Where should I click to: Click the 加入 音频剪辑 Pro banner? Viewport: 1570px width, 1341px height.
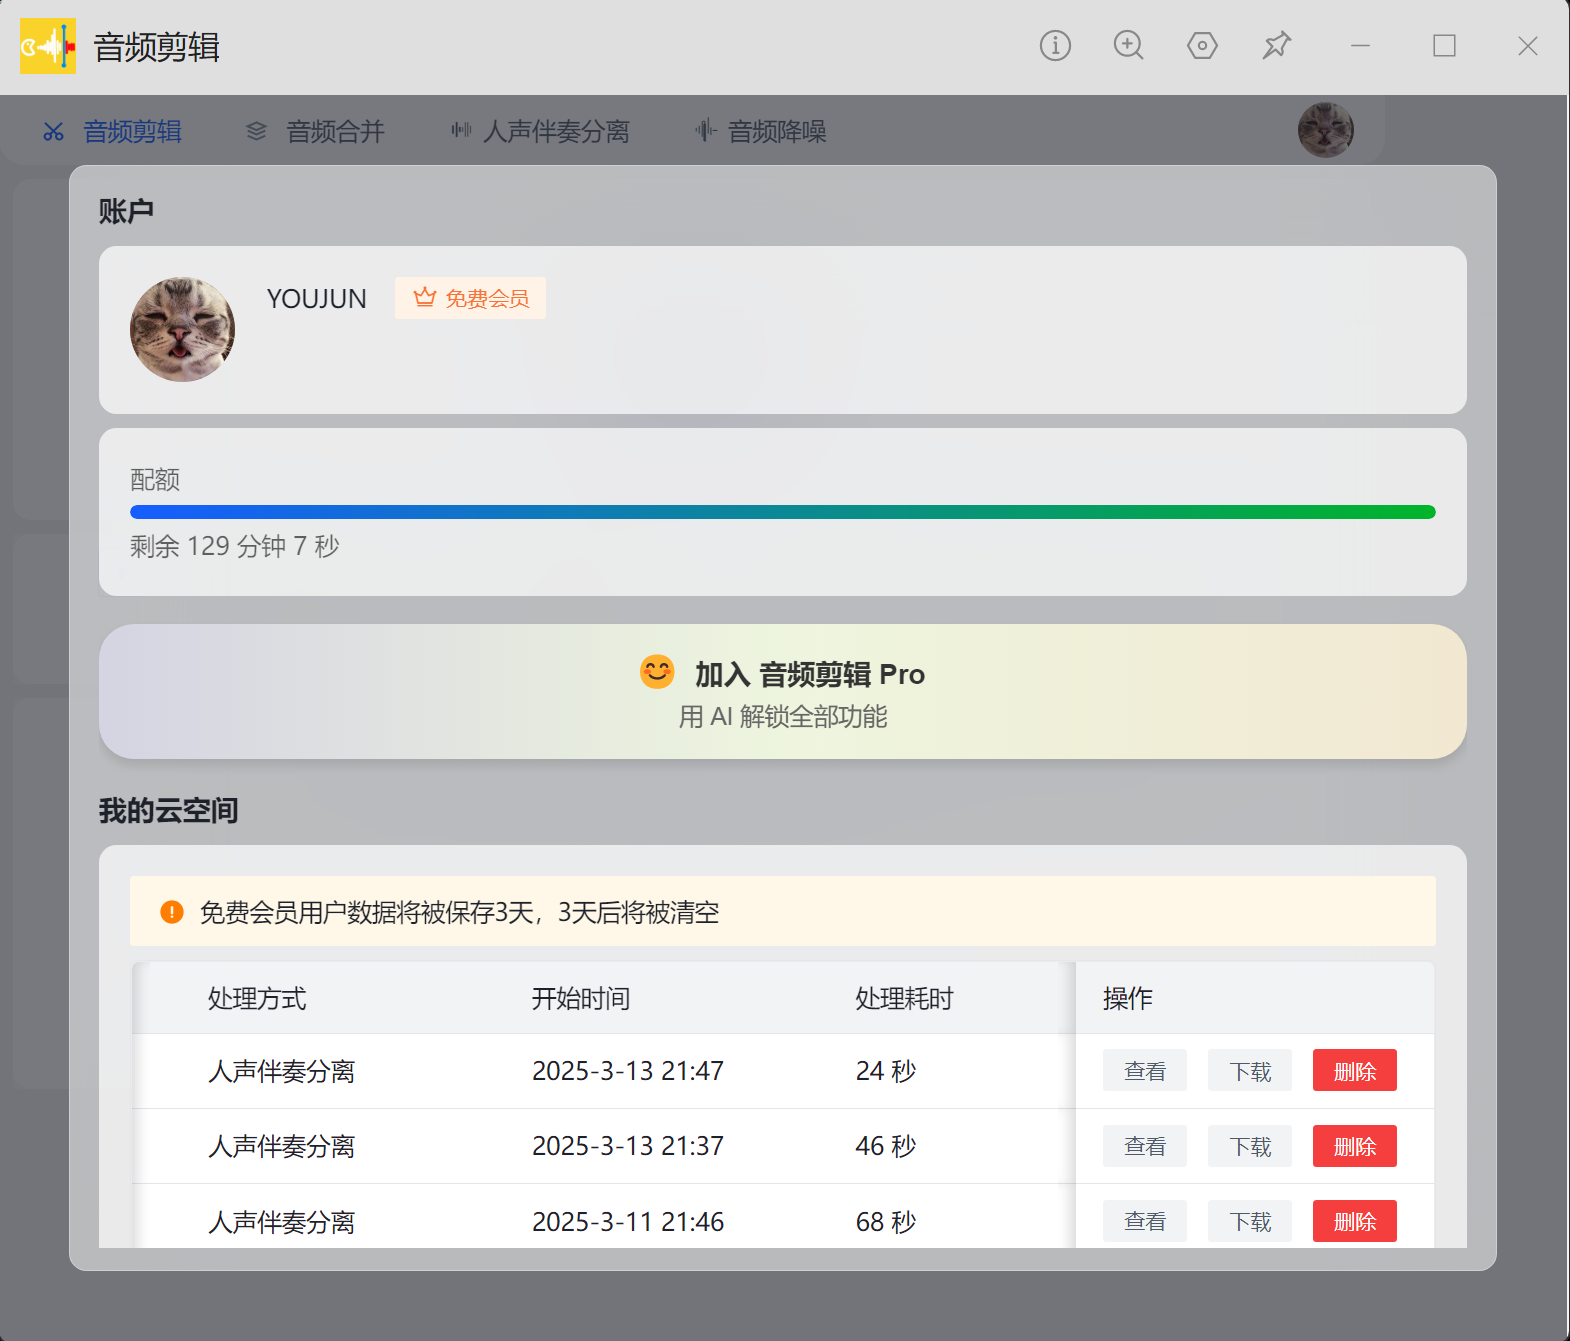[783, 692]
